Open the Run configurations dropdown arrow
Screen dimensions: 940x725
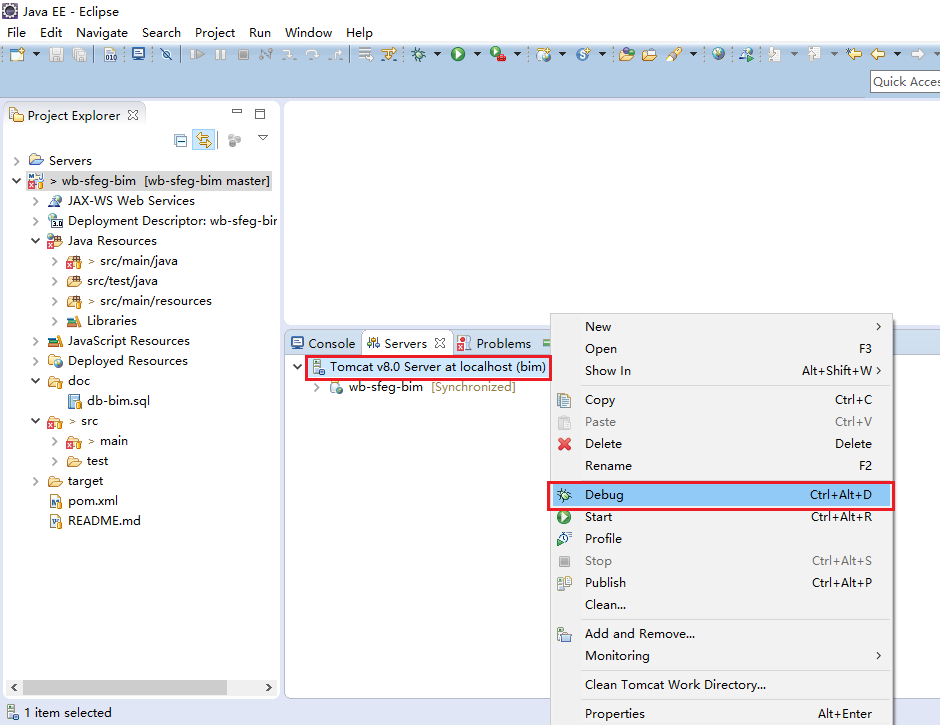[477, 55]
